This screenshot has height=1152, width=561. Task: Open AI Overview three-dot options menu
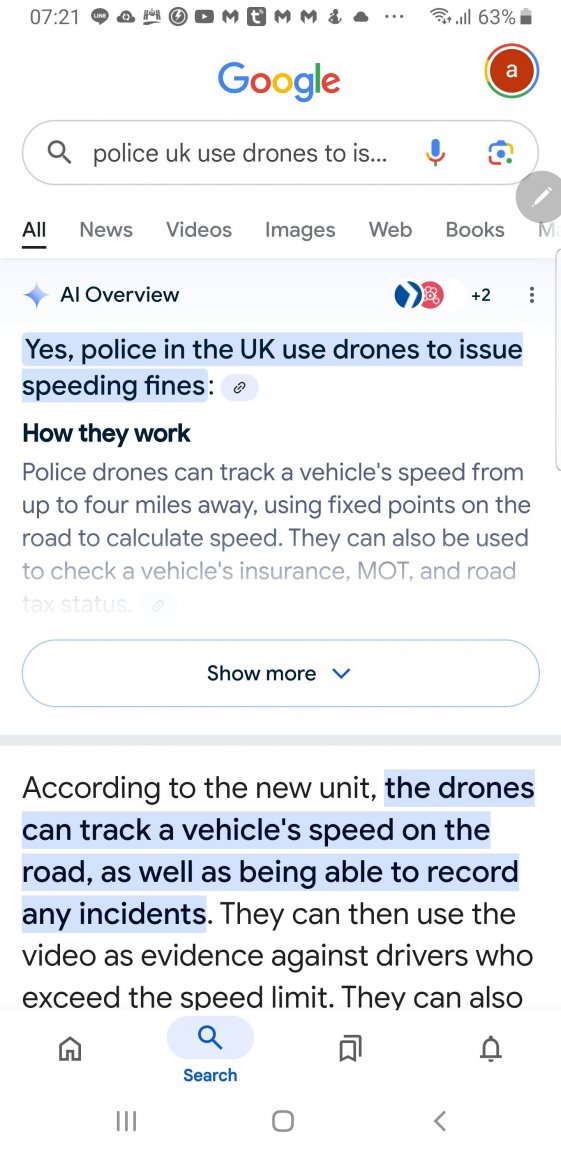pyautogui.click(x=532, y=295)
